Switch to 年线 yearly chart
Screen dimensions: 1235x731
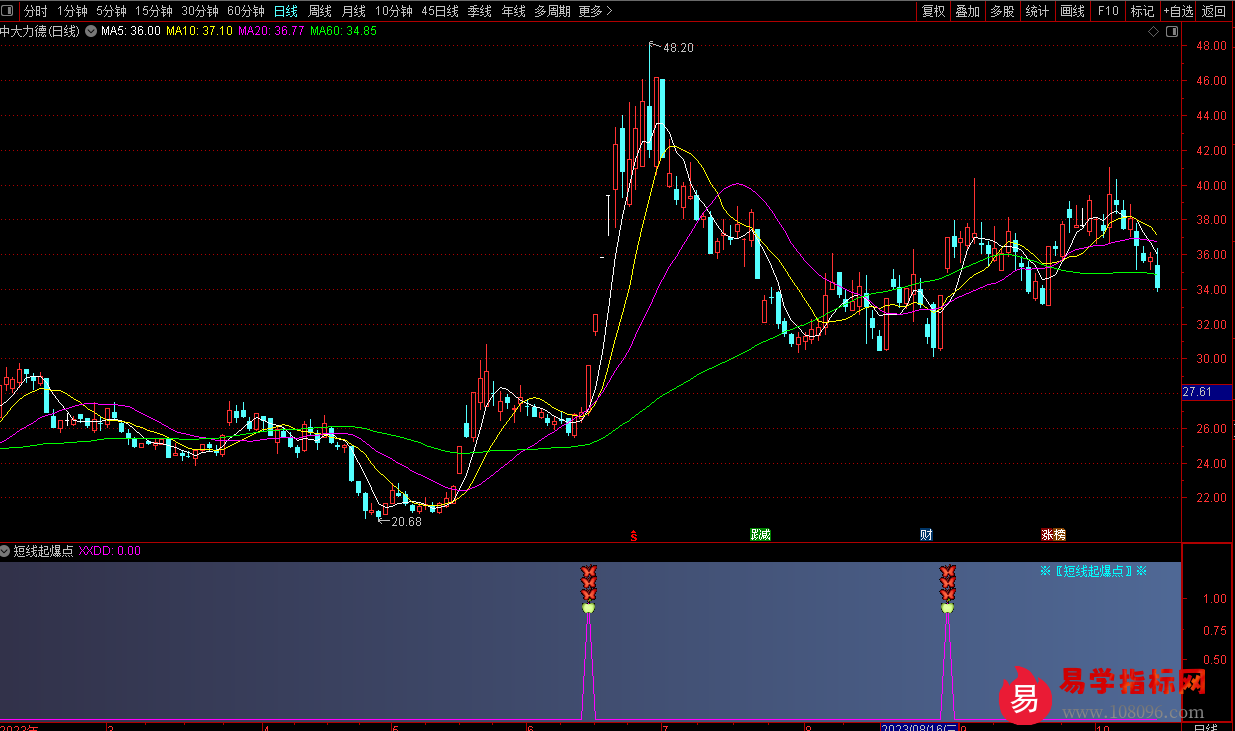pyautogui.click(x=514, y=11)
